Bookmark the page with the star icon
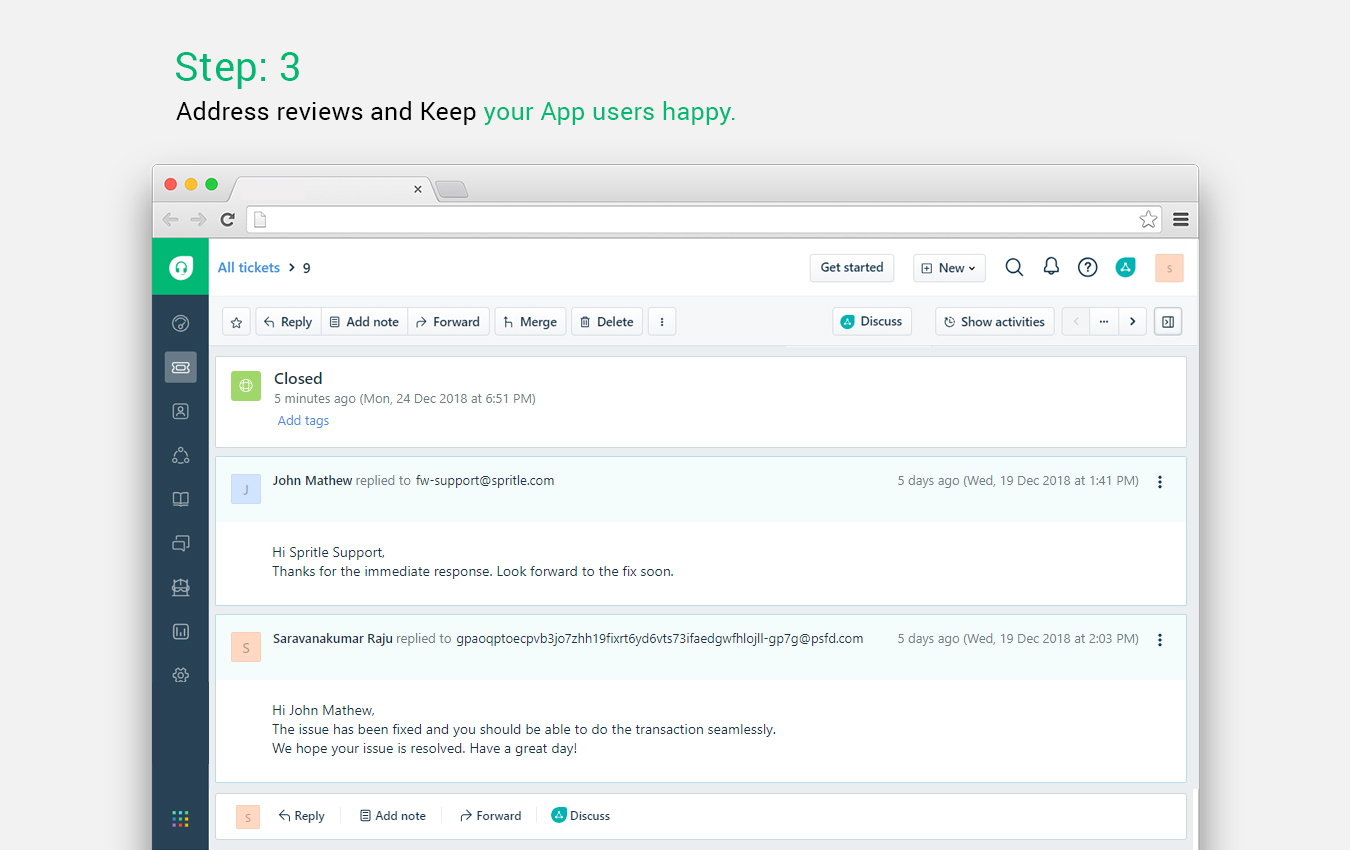Image resolution: width=1350 pixels, height=850 pixels. click(1148, 219)
